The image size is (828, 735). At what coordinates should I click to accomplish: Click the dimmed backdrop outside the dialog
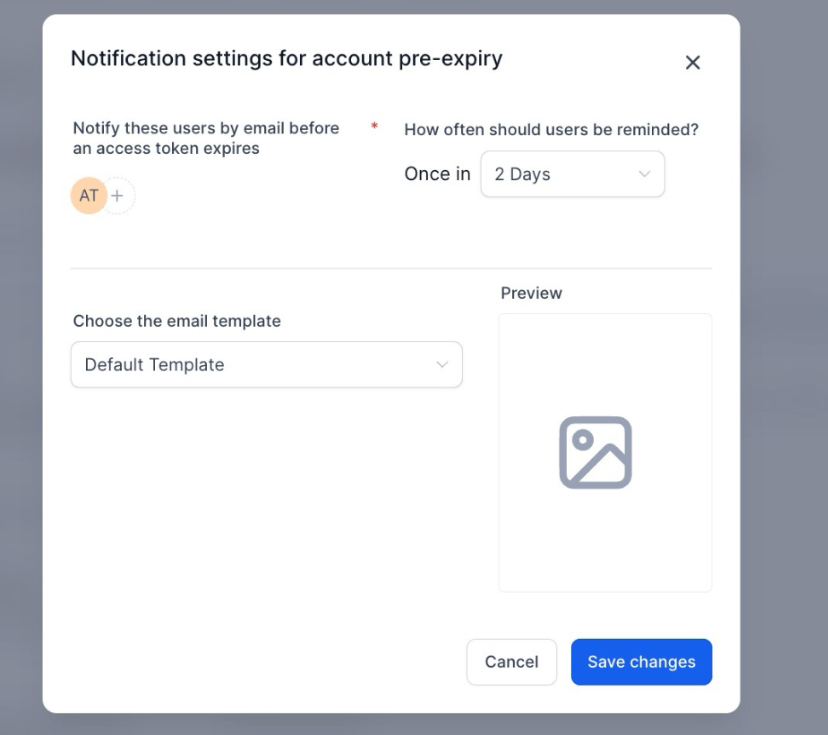(x=784, y=400)
